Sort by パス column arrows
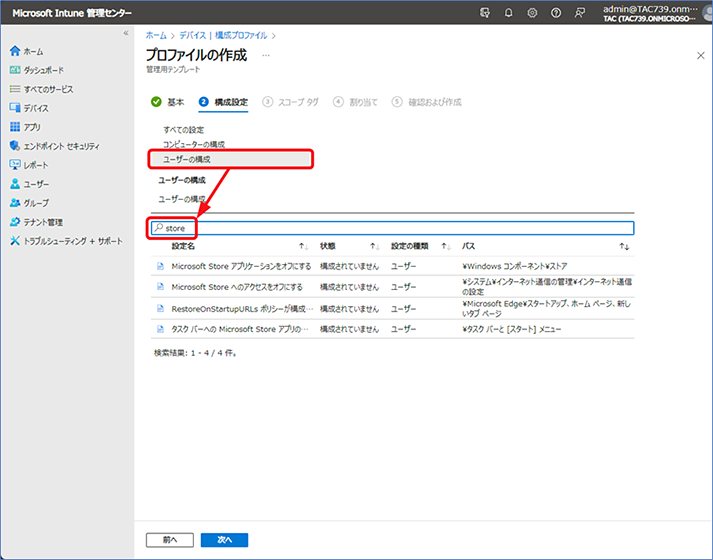Image resolution: width=713 pixels, height=560 pixels. click(624, 246)
